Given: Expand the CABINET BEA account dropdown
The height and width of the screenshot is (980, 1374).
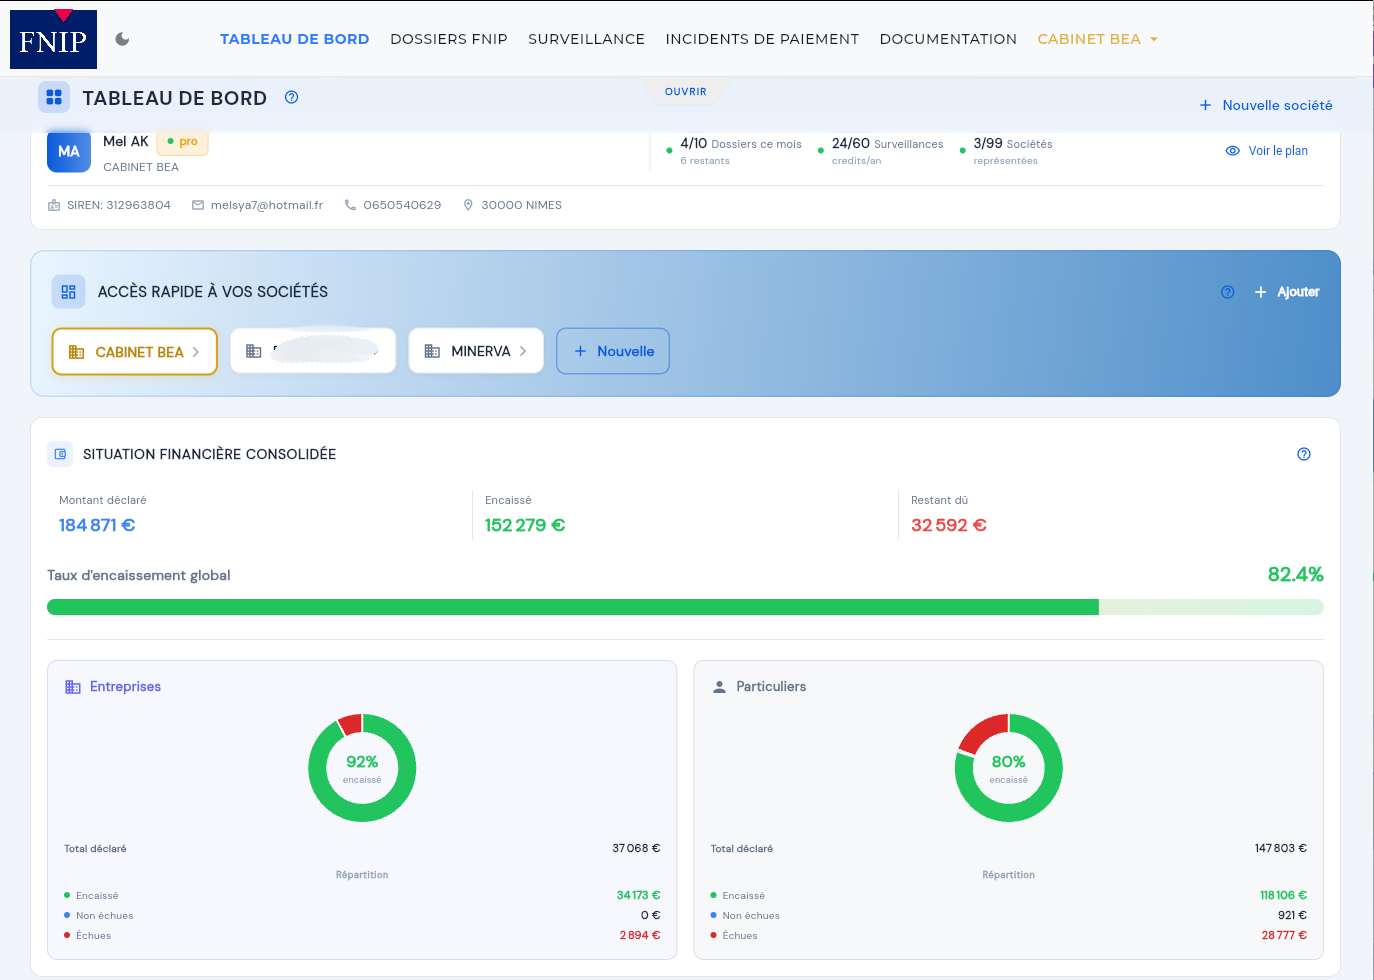Looking at the screenshot, I should click(1097, 39).
